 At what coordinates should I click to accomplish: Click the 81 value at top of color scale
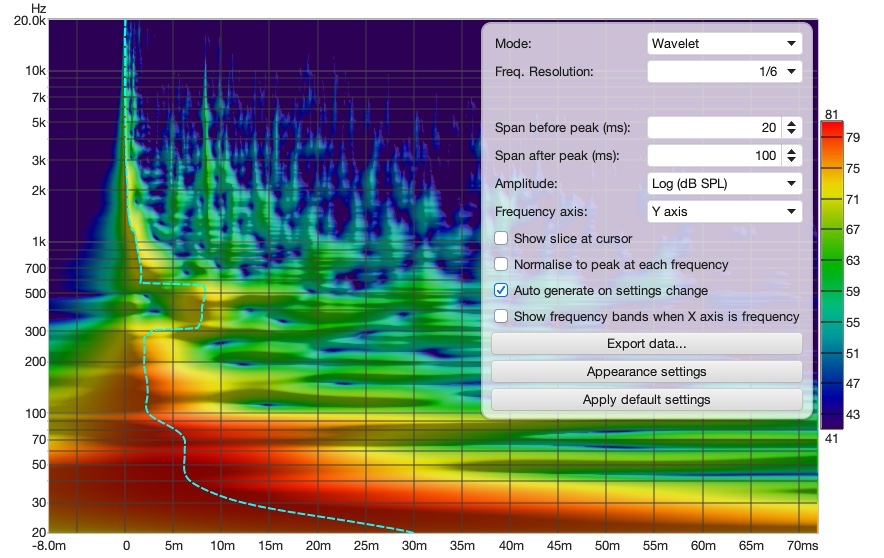pyautogui.click(x=832, y=114)
